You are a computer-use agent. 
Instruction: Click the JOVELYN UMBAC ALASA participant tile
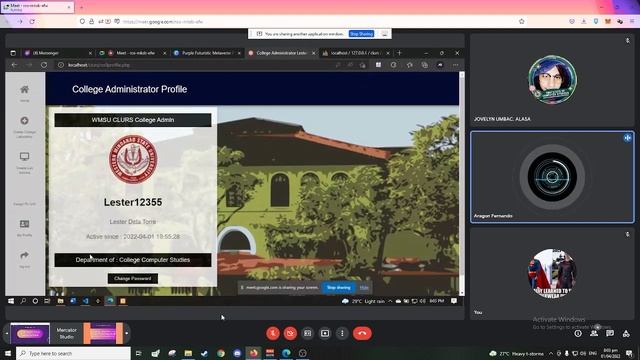552,80
